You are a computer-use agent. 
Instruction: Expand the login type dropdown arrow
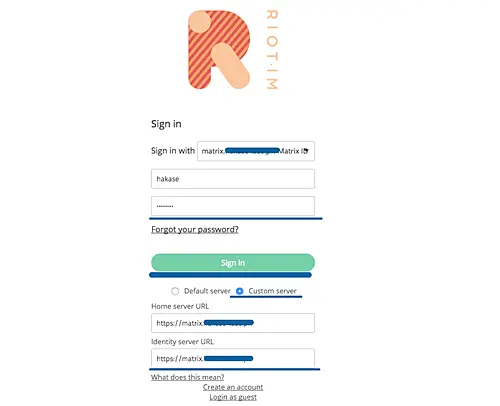[x=306, y=151]
